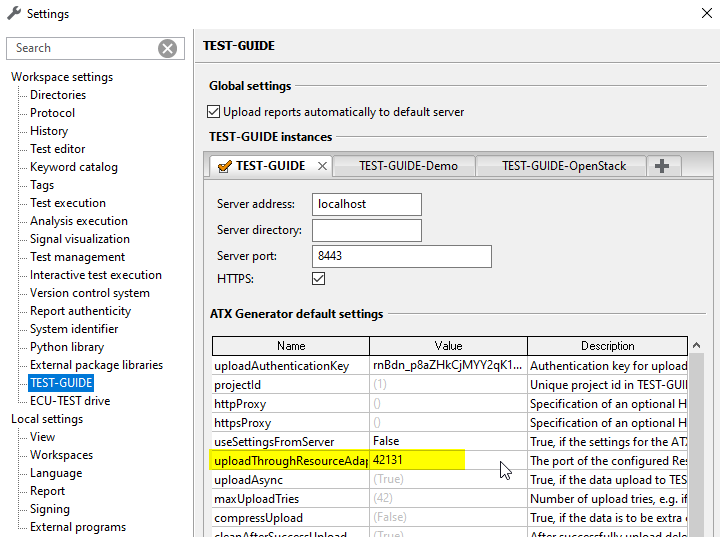Click the useSettingsFromServer False value
Screen dimensions: 720x537
coord(448,441)
